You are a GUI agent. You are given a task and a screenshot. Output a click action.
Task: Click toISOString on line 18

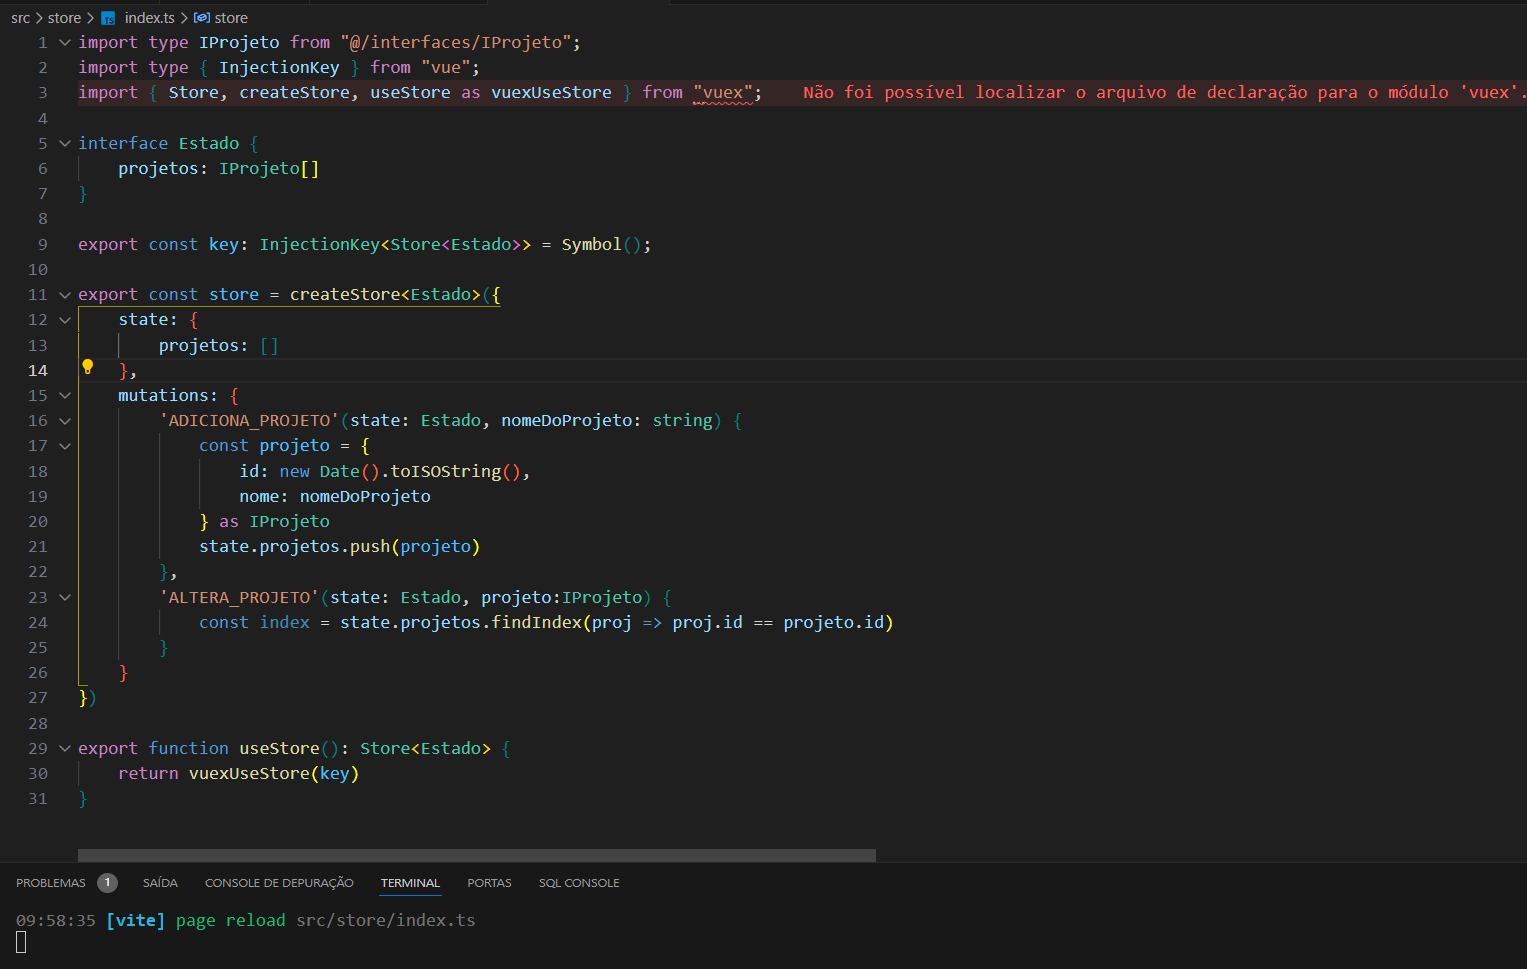[x=446, y=471]
